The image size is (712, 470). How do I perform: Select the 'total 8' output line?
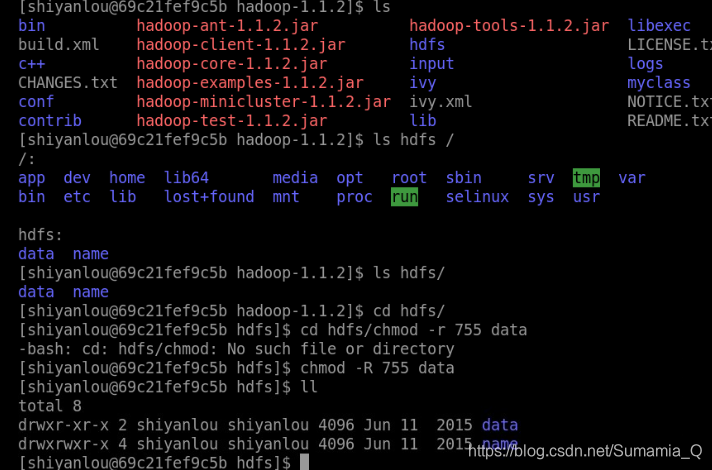click(x=50, y=406)
